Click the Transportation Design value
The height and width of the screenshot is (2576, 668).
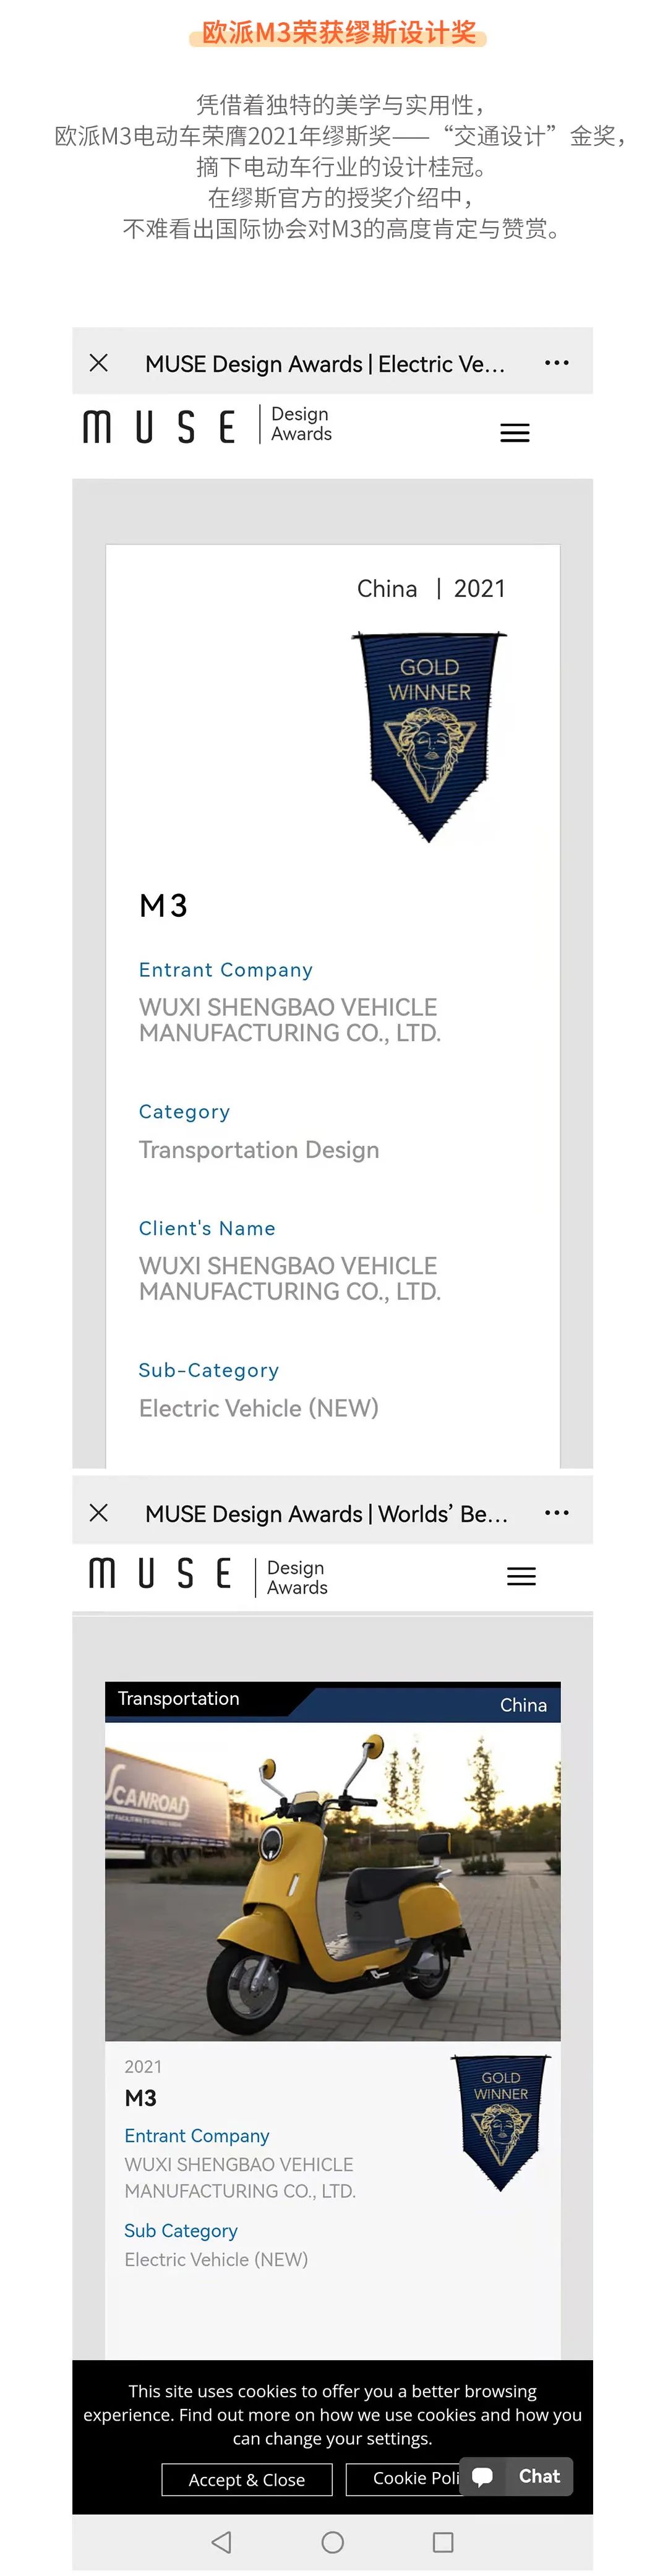(259, 1150)
